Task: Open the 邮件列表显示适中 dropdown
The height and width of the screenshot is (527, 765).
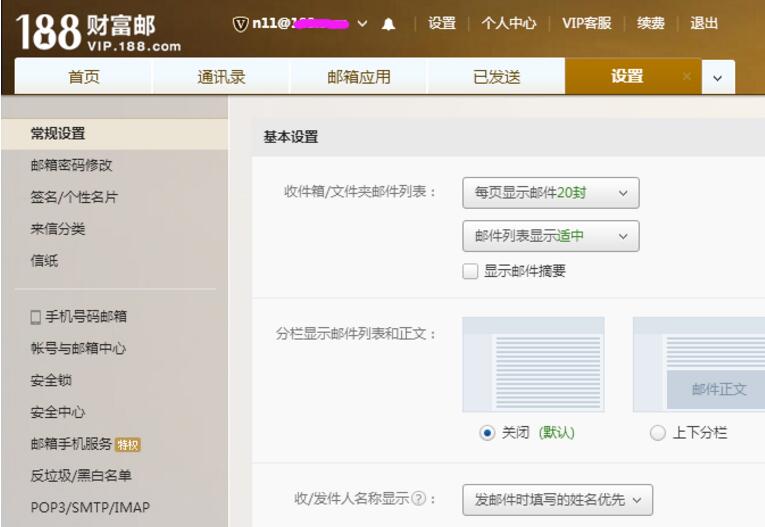Action: (550, 236)
